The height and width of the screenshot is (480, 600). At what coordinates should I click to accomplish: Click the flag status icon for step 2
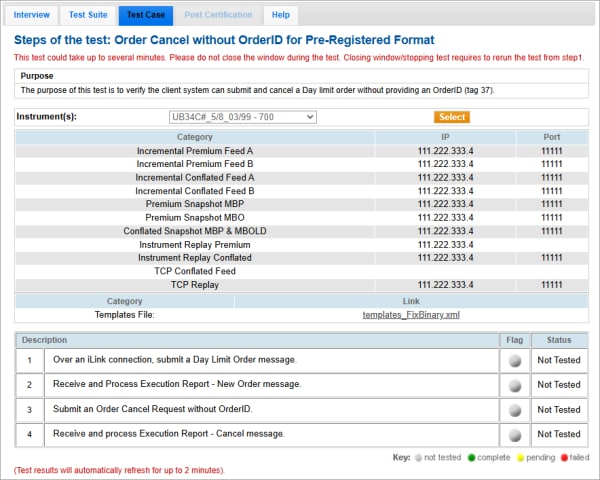click(x=514, y=385)
